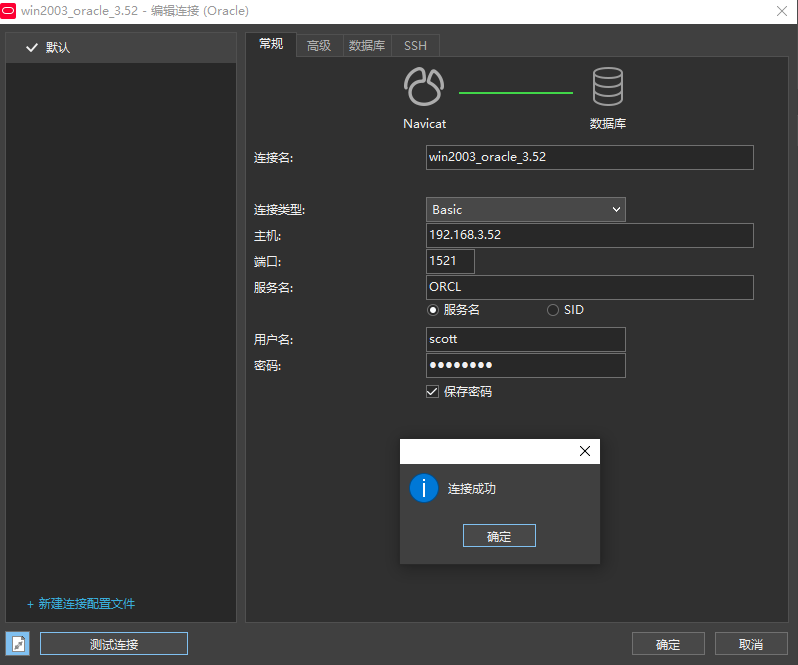Click the Oracle icon in title bar
The width and height of the screenshot is (798, 665).
pos(8,11)
